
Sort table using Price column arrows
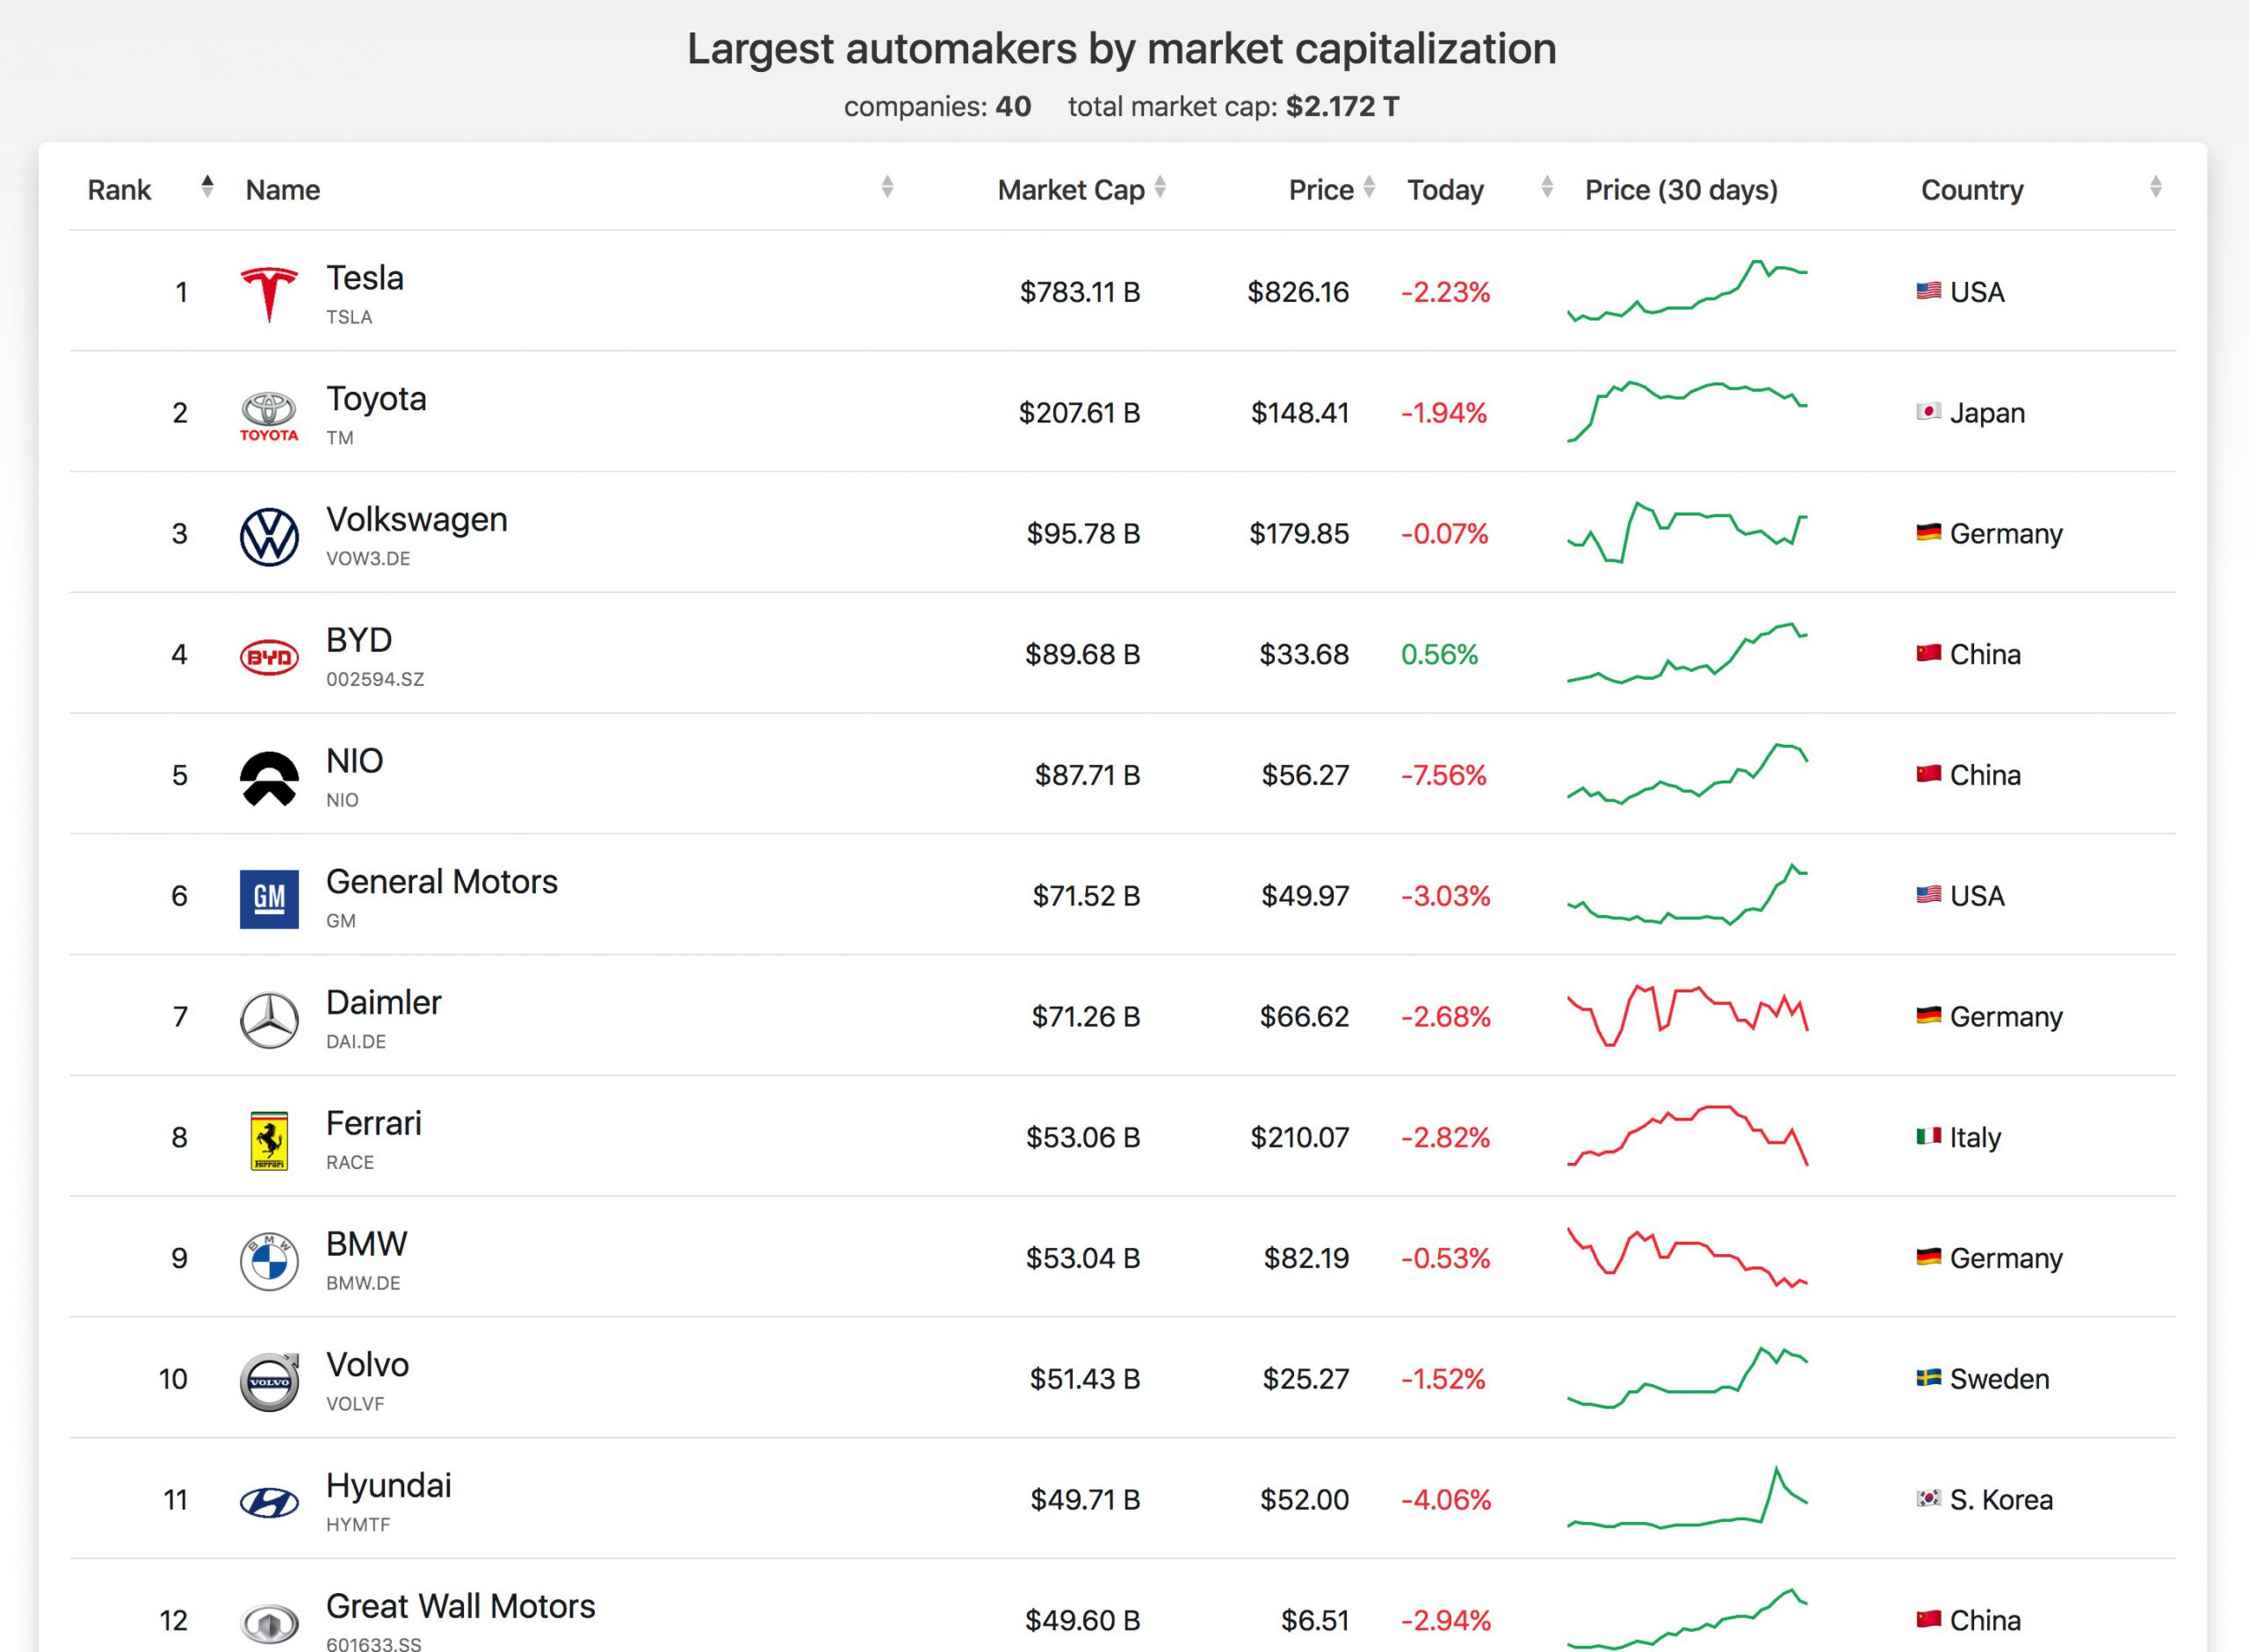click(1369, 187)
